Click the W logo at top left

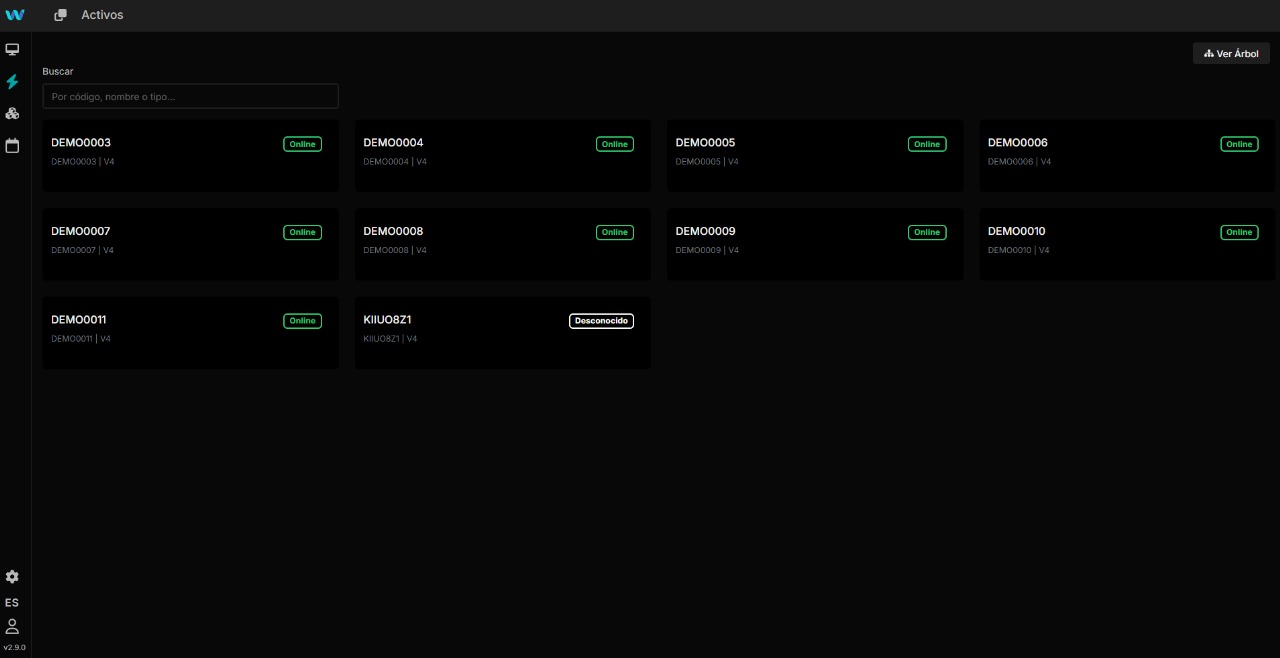pyautogui.click(x=14, y=14)
